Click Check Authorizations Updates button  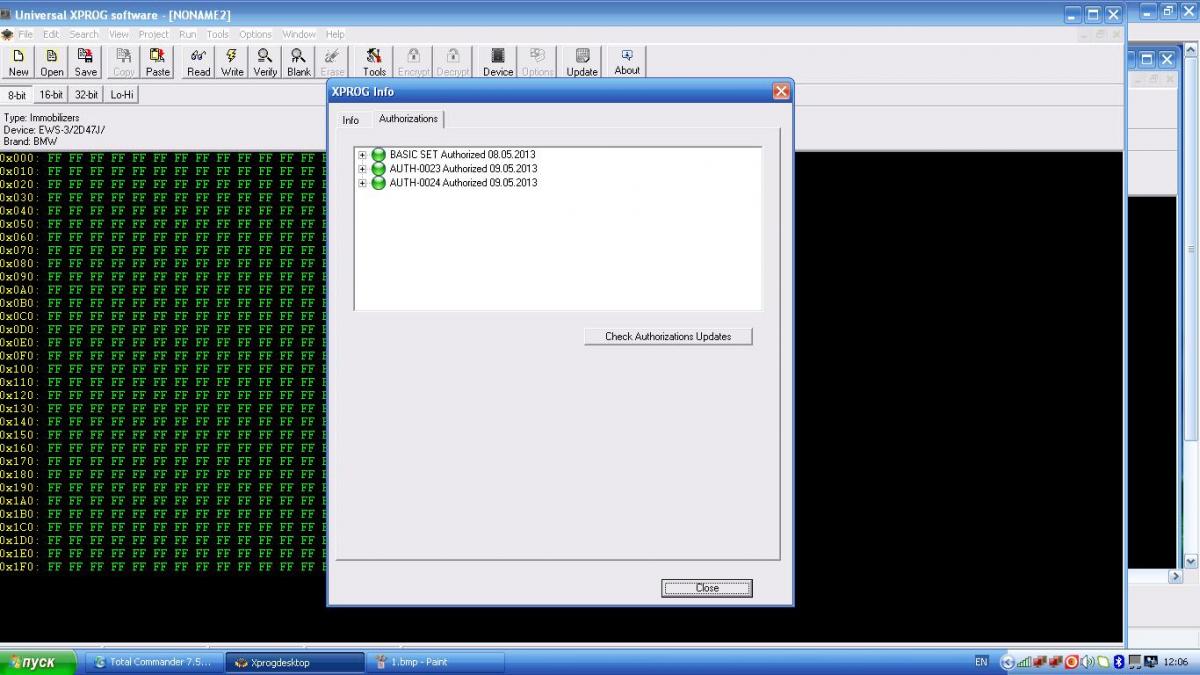coord(668,337)
